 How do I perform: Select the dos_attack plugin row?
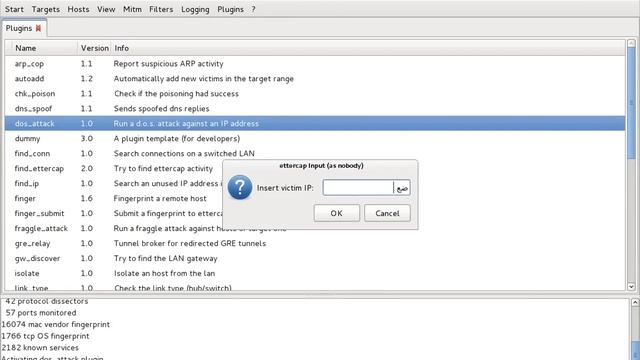click(x=315, y=123)
